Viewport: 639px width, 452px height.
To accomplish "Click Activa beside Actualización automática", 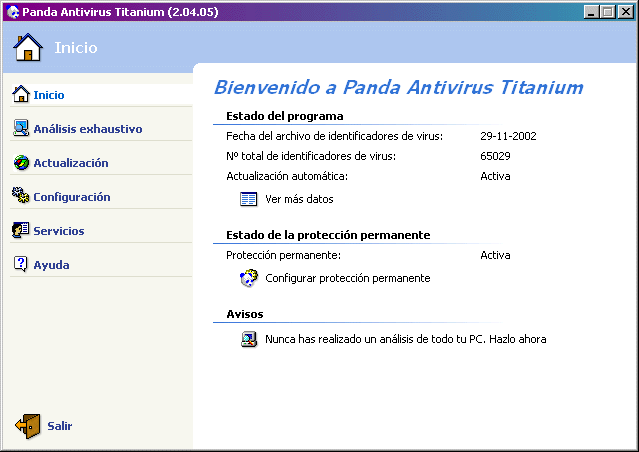I will click(495, 176).
